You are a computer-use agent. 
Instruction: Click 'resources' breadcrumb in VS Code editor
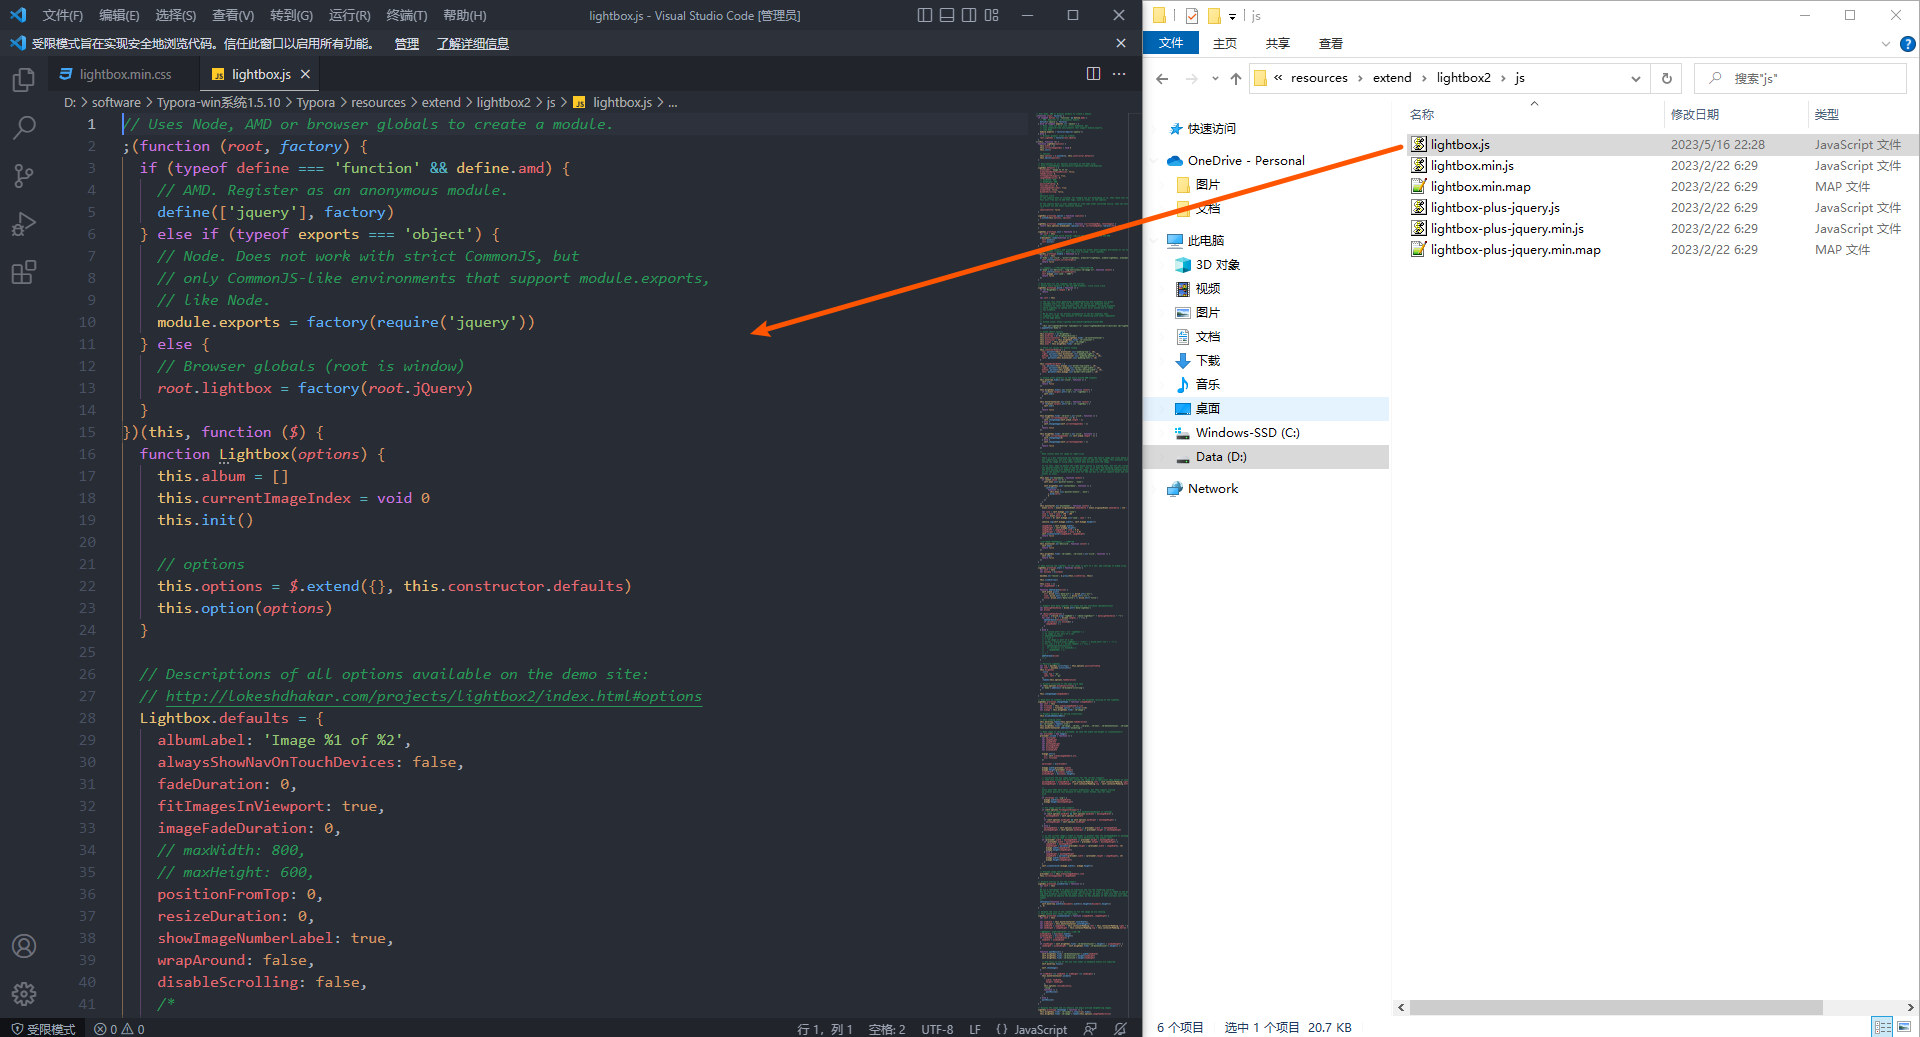point(378,102)
